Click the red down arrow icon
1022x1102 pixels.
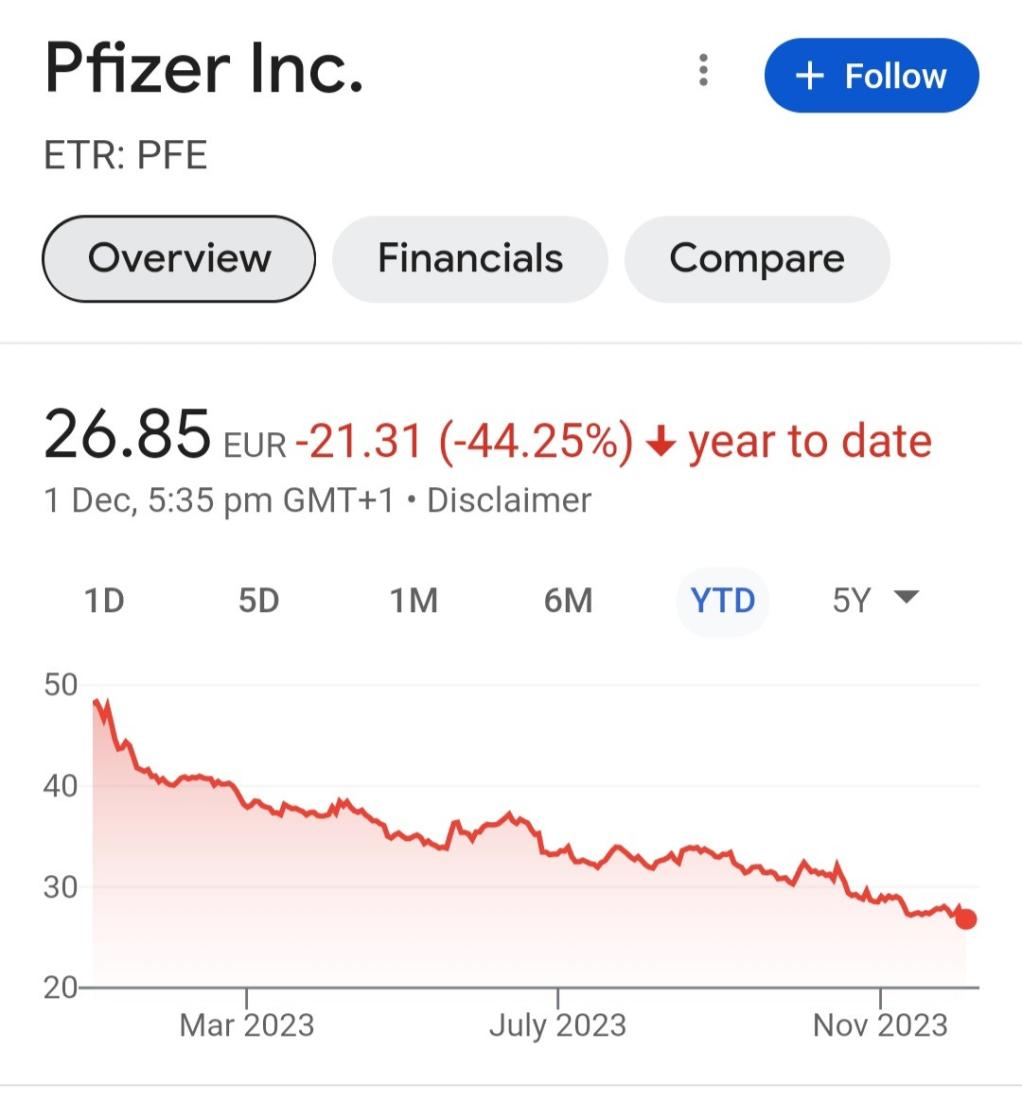pos(660,443)
